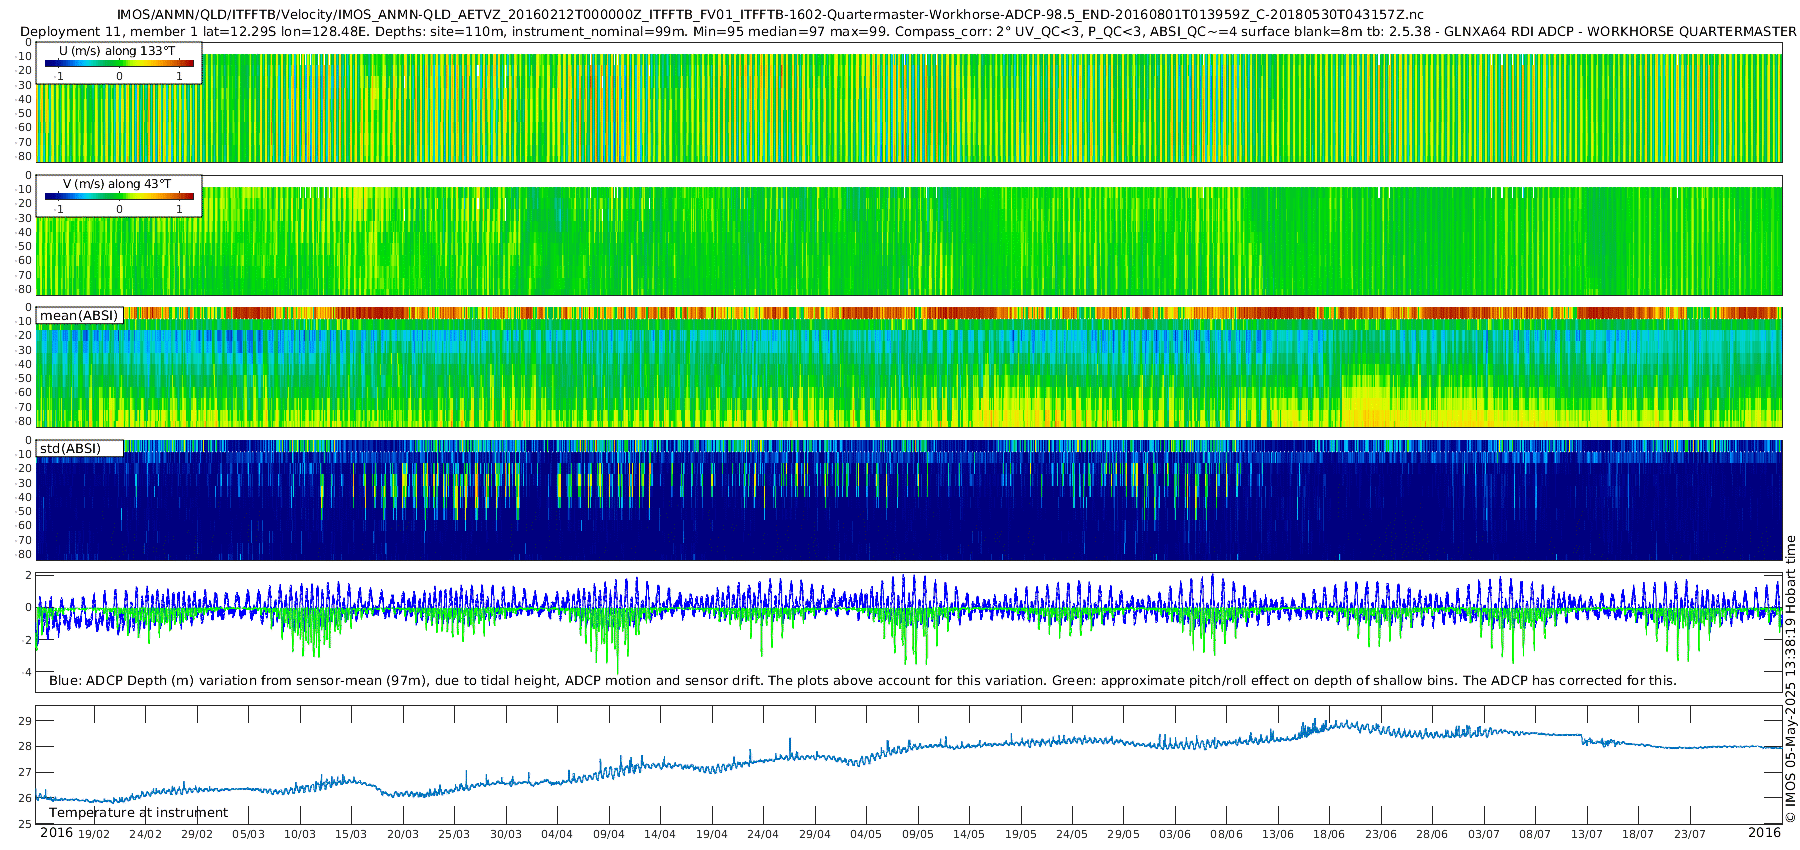Click the 2016 year label at axis left end
This screenshot has height=850, width=1800.
tap(56, 833)
